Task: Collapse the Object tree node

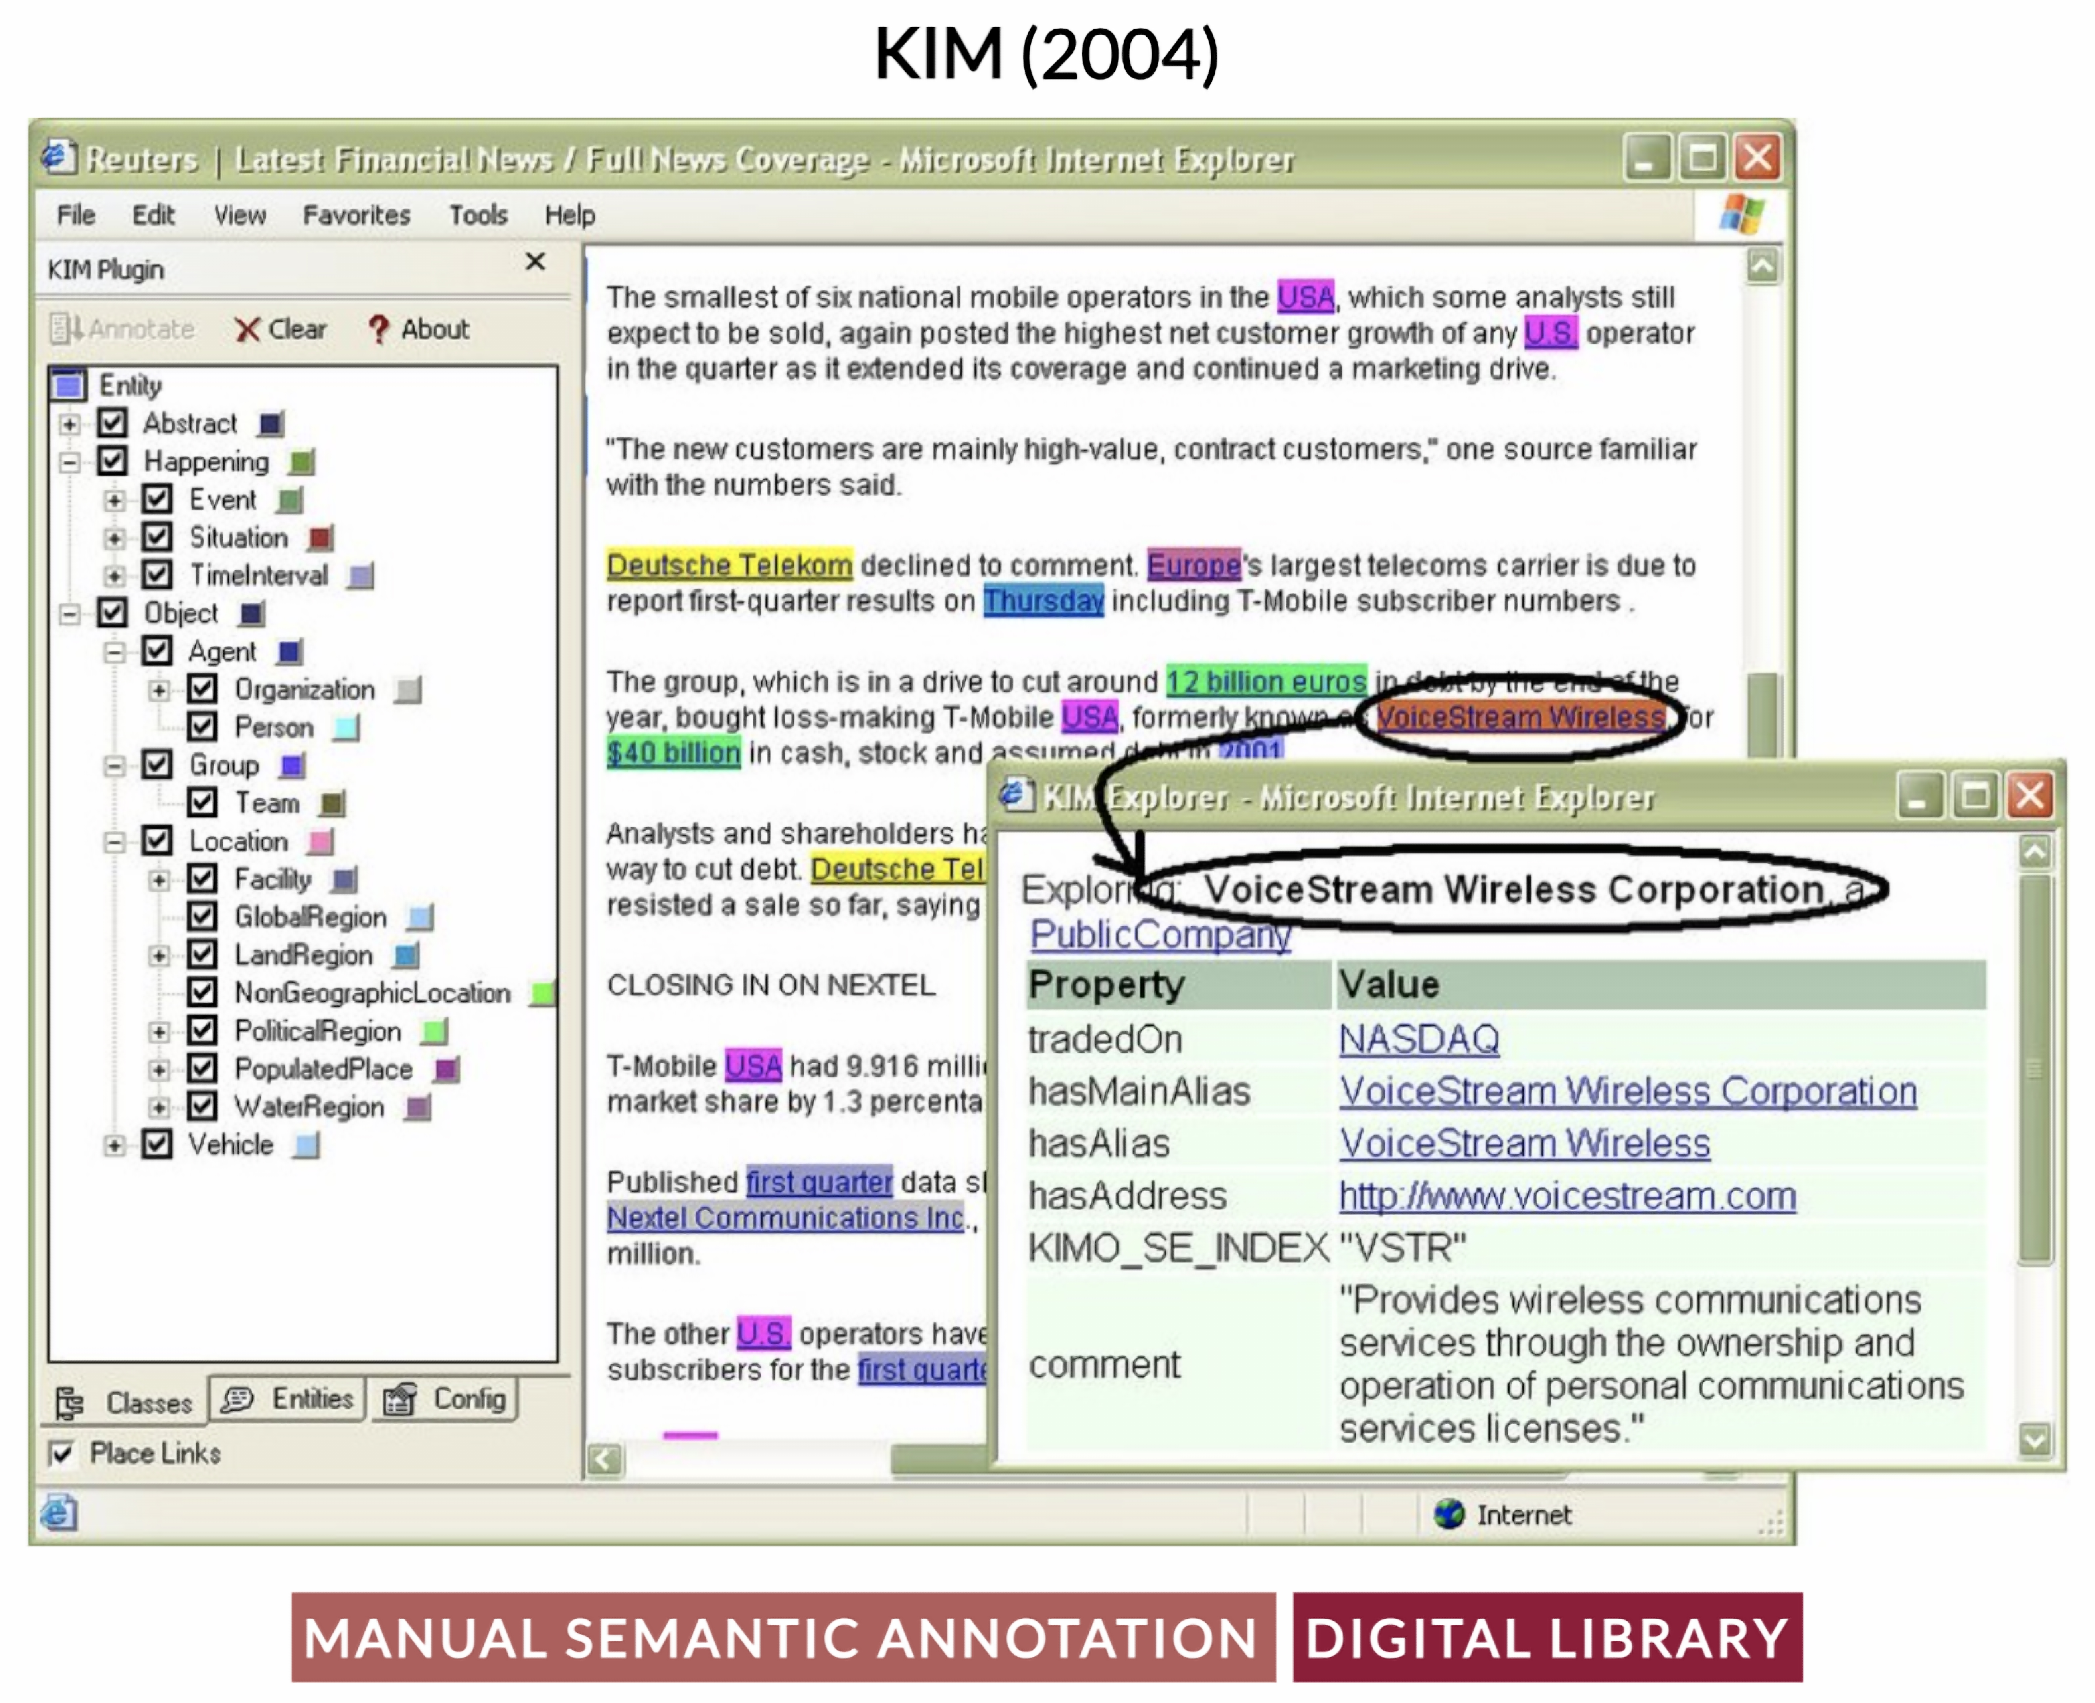Action: 69,614
